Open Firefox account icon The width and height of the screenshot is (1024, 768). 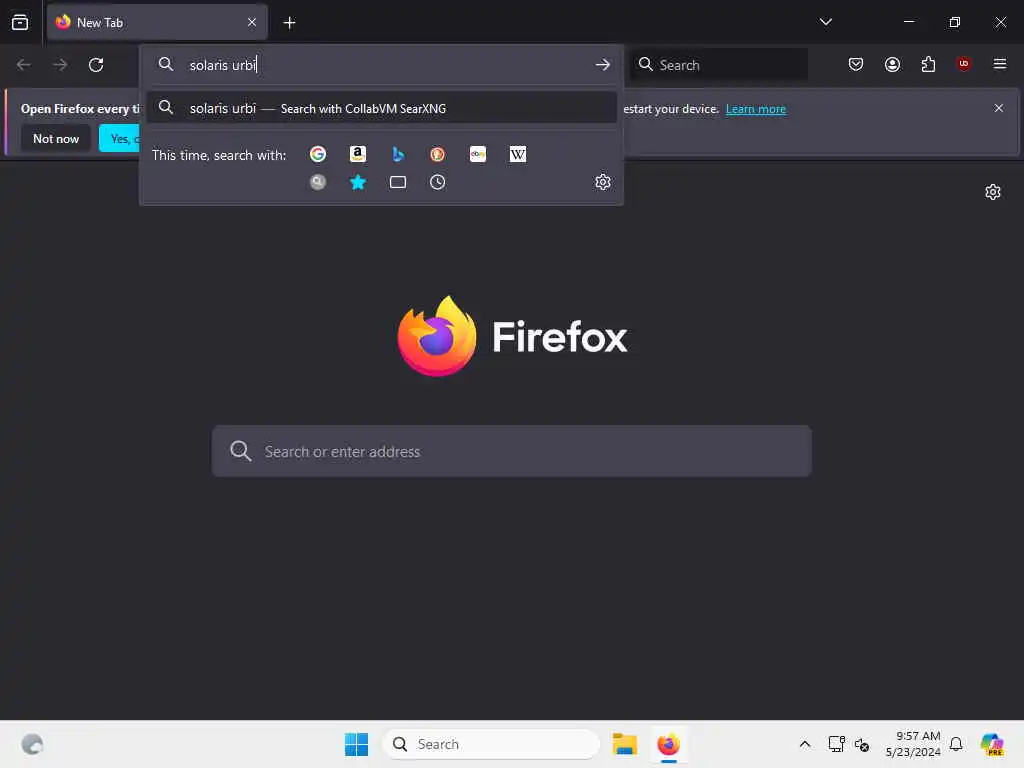point(892,64)
